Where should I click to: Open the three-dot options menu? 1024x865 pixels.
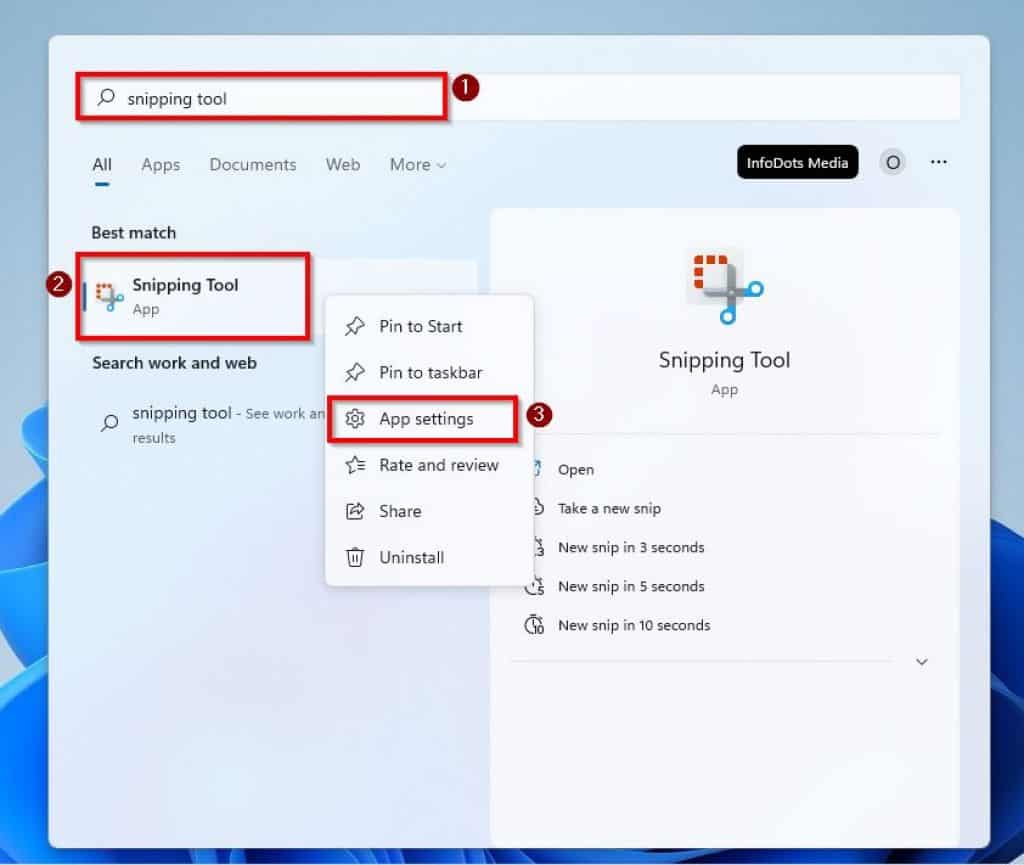tap(938, 162)
